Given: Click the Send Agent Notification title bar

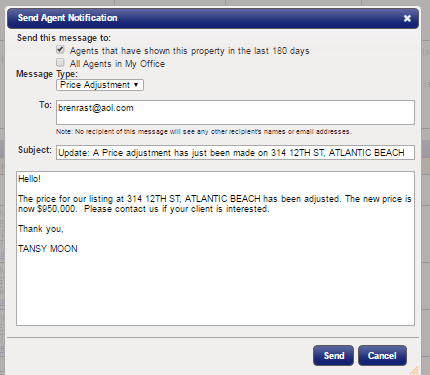Looking at the screenshot, I should point(213,18).
